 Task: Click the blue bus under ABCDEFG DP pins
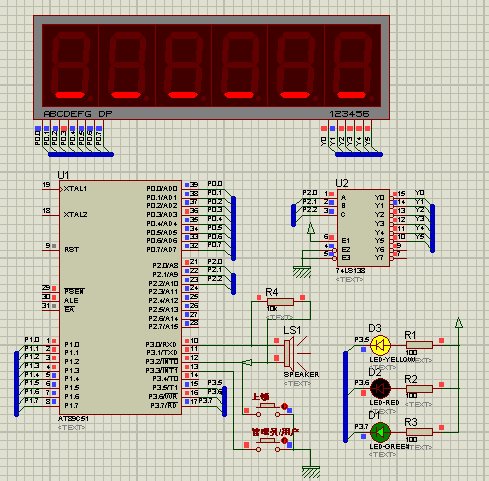coord(81,154)
